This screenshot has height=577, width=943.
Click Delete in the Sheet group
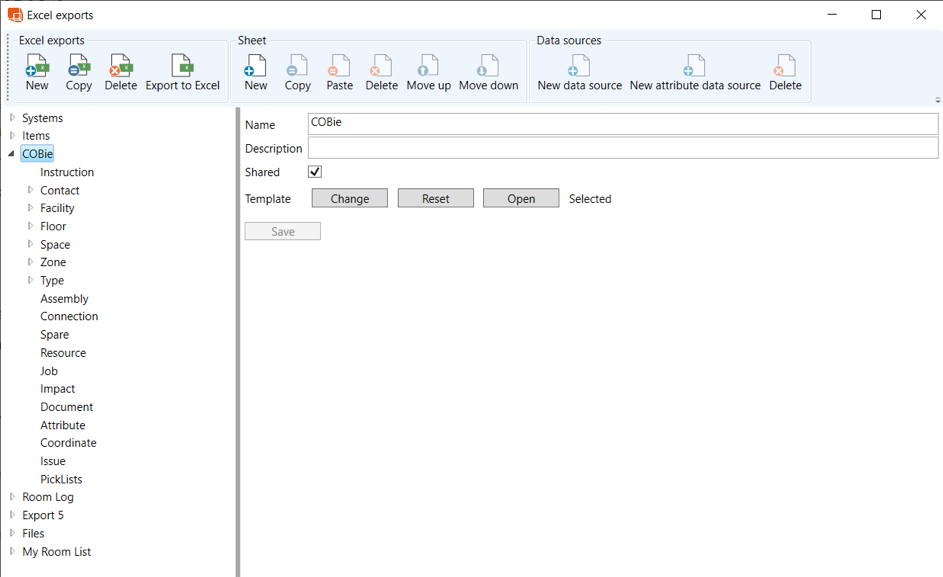(x=382, y=72)
